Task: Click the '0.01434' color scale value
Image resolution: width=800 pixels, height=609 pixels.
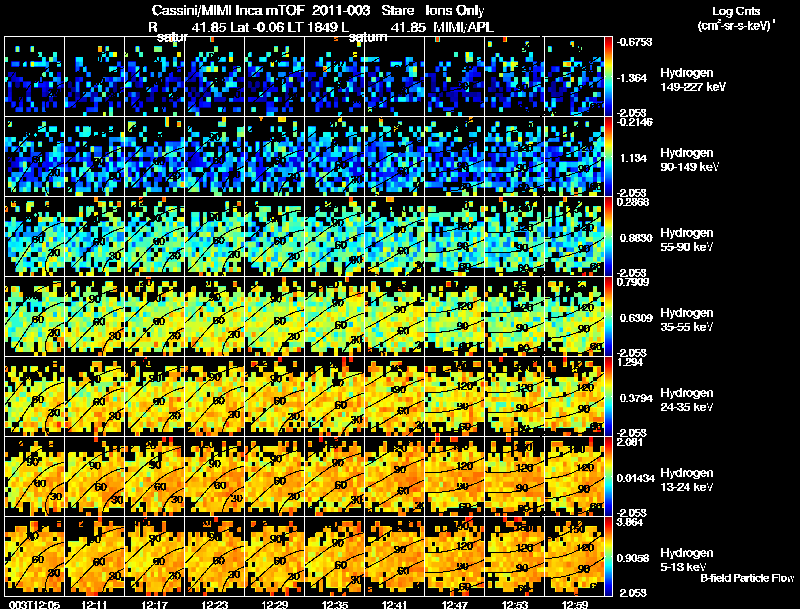Action: [636, 478]
